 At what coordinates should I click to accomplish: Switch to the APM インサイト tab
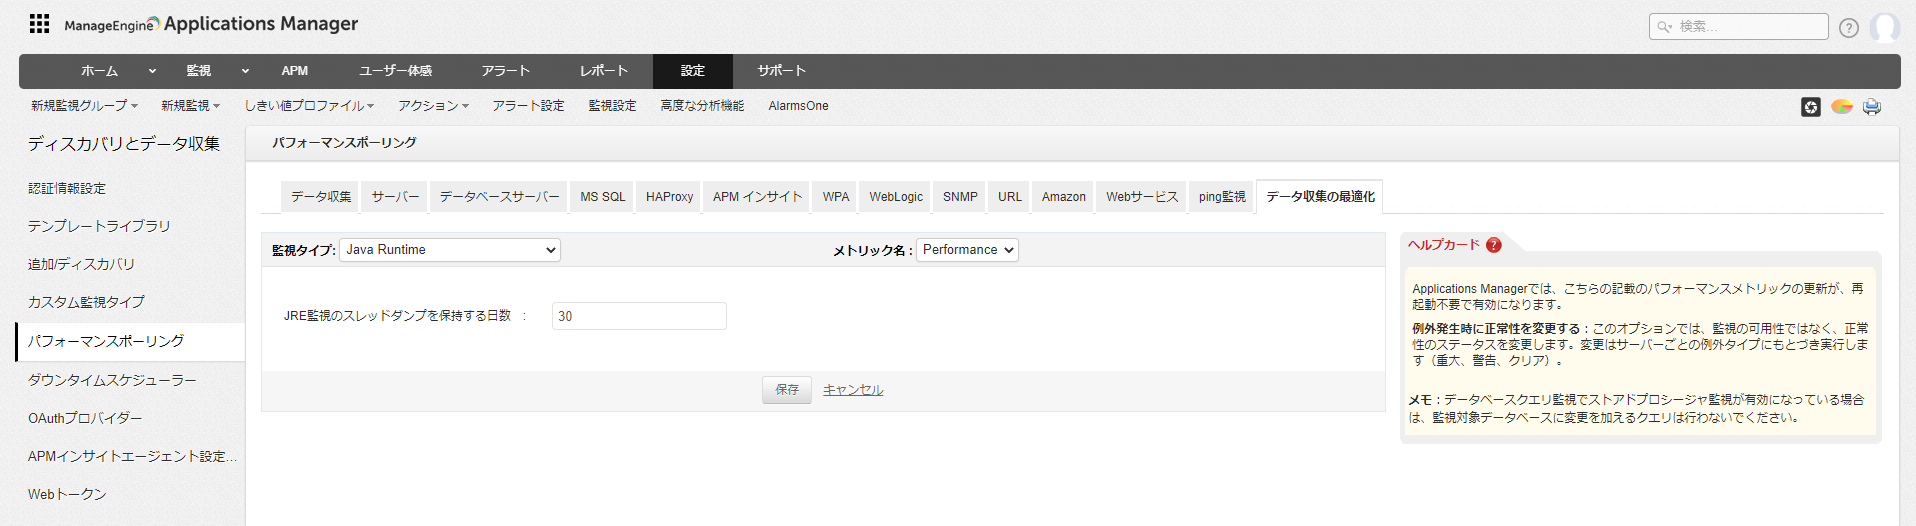757,197
